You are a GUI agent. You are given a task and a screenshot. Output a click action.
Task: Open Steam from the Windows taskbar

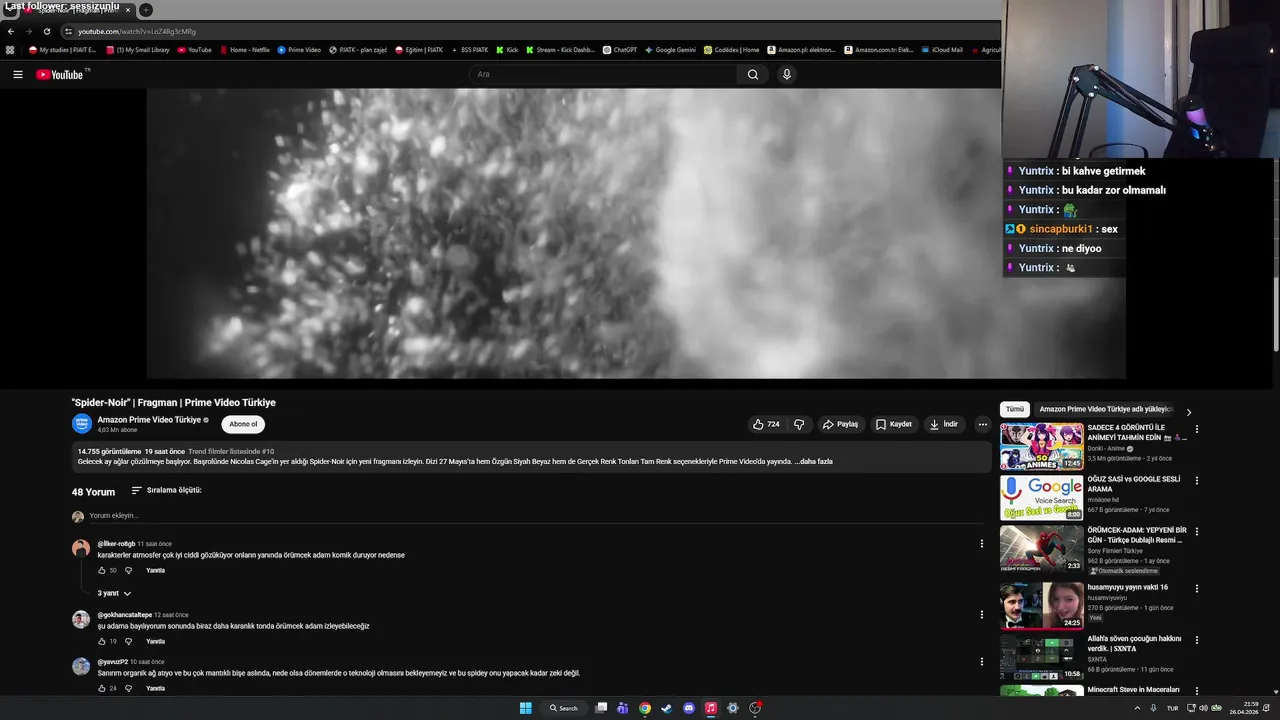coord(667,708)
